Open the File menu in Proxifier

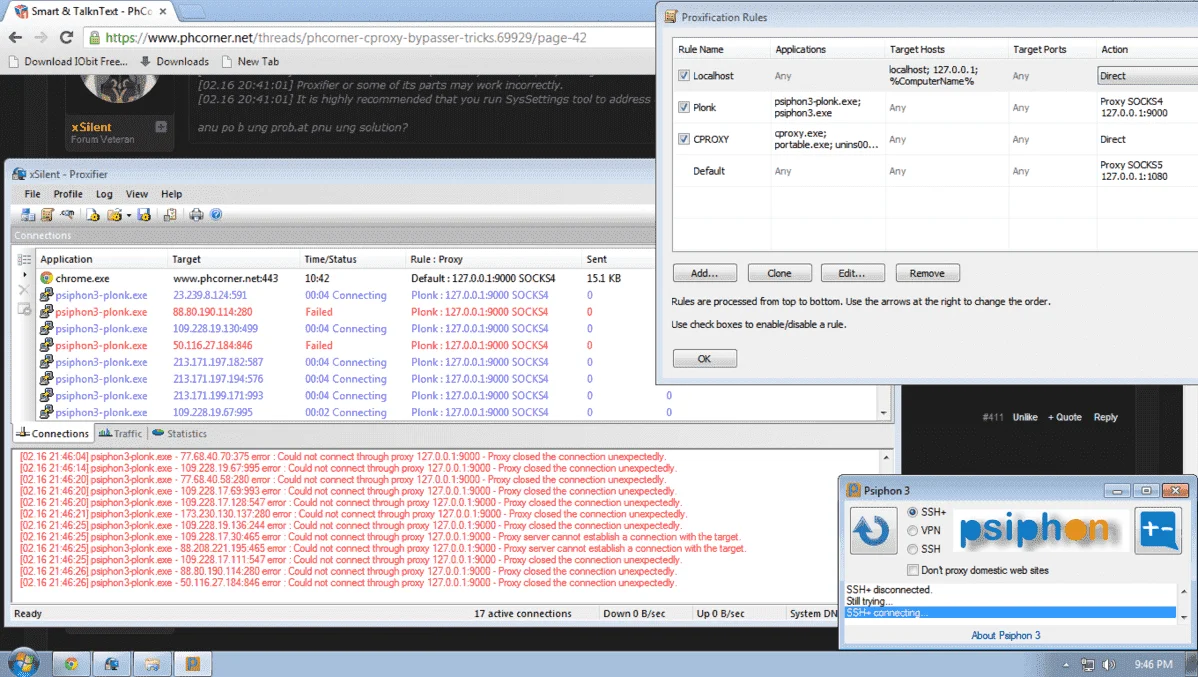[x=32, y=194]
